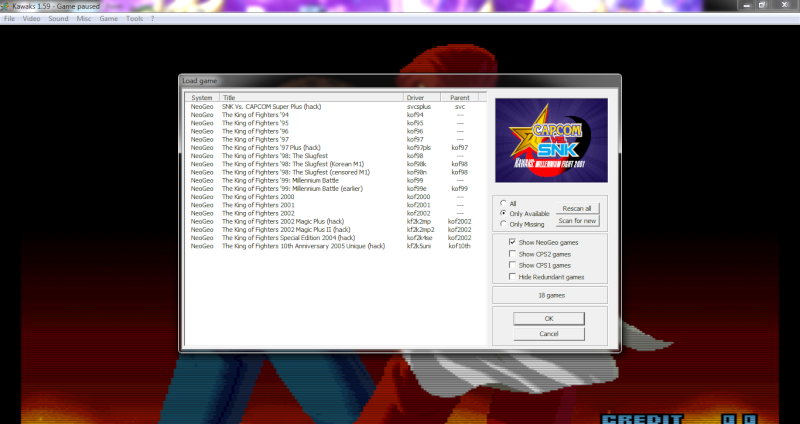This screenshot has width=800, height=424.
Task: Confirm with the OK button
Action: (x=548, y=318)
